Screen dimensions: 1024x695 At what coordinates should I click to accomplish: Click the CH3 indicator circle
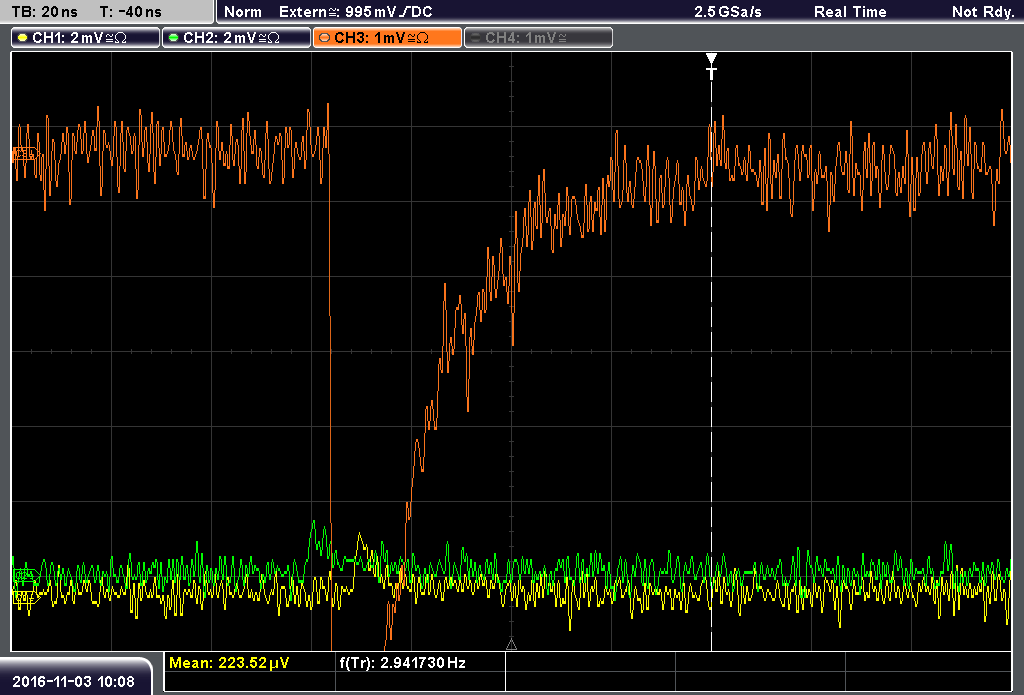coord(325,38)
